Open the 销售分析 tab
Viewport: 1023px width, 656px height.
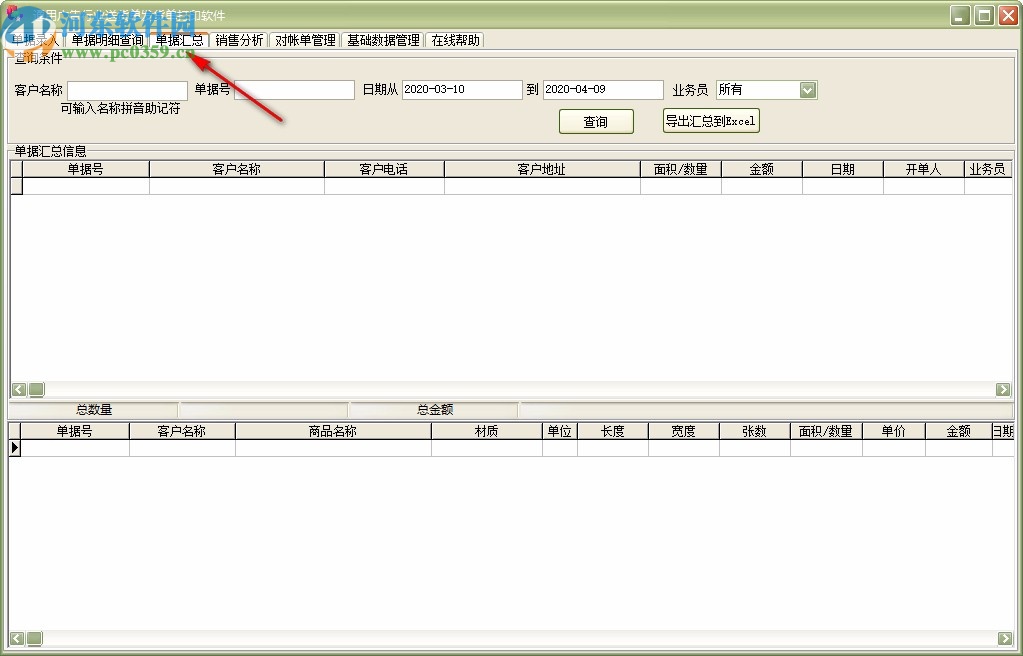pyautogui.click(x=239, y=40)
